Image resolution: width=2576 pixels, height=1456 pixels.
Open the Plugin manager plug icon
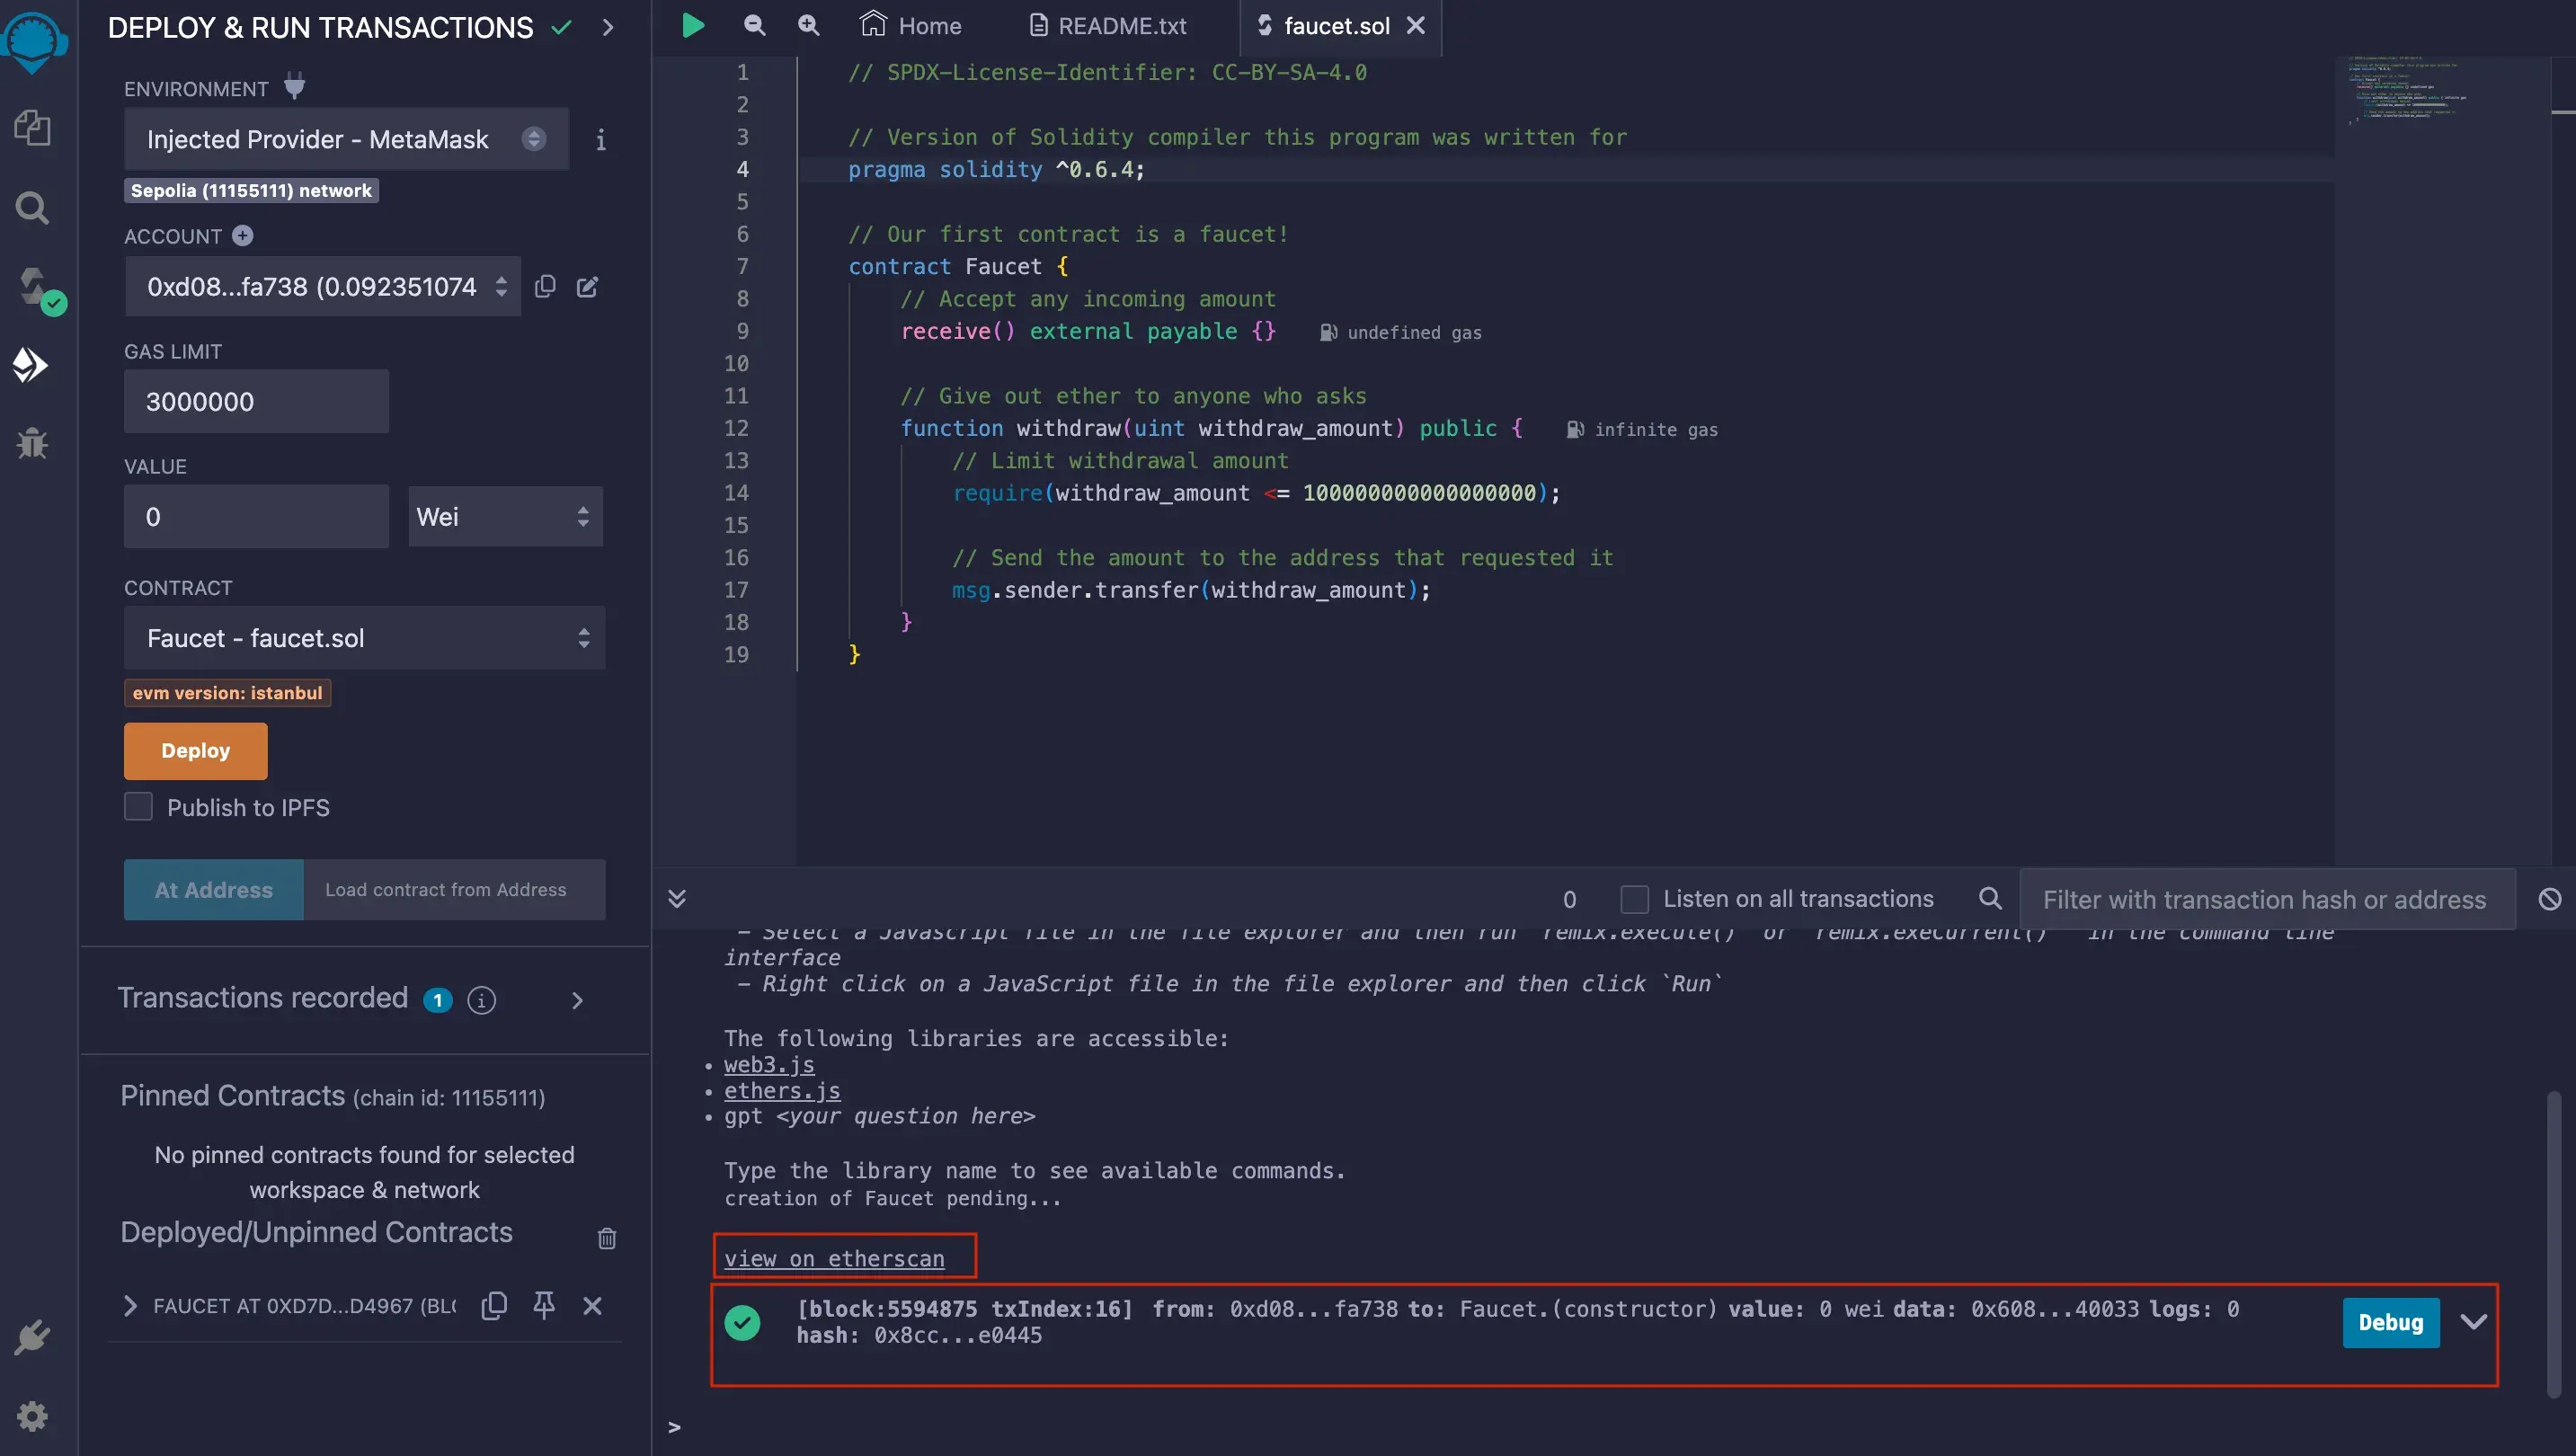pyautogui.click(x=32, y=1337)
